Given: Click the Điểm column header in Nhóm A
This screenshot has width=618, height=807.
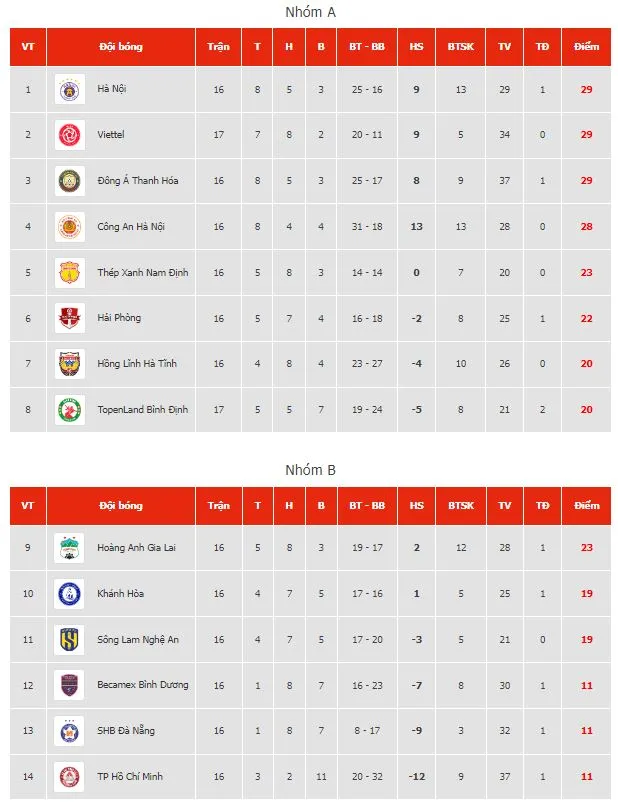Looking at the screenshot, I should [587, 47].
